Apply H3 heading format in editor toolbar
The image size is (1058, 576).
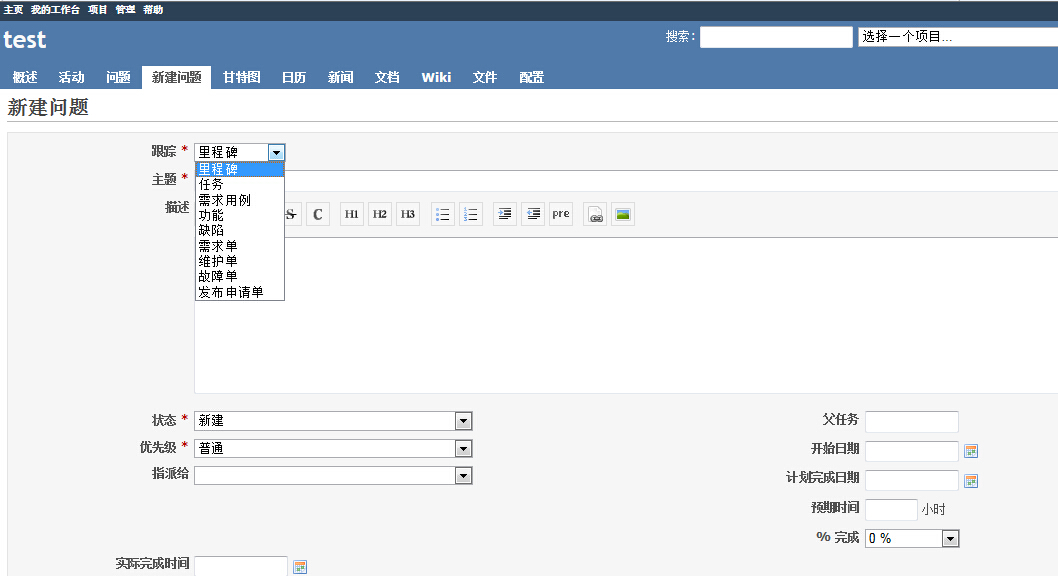(408, 214)
